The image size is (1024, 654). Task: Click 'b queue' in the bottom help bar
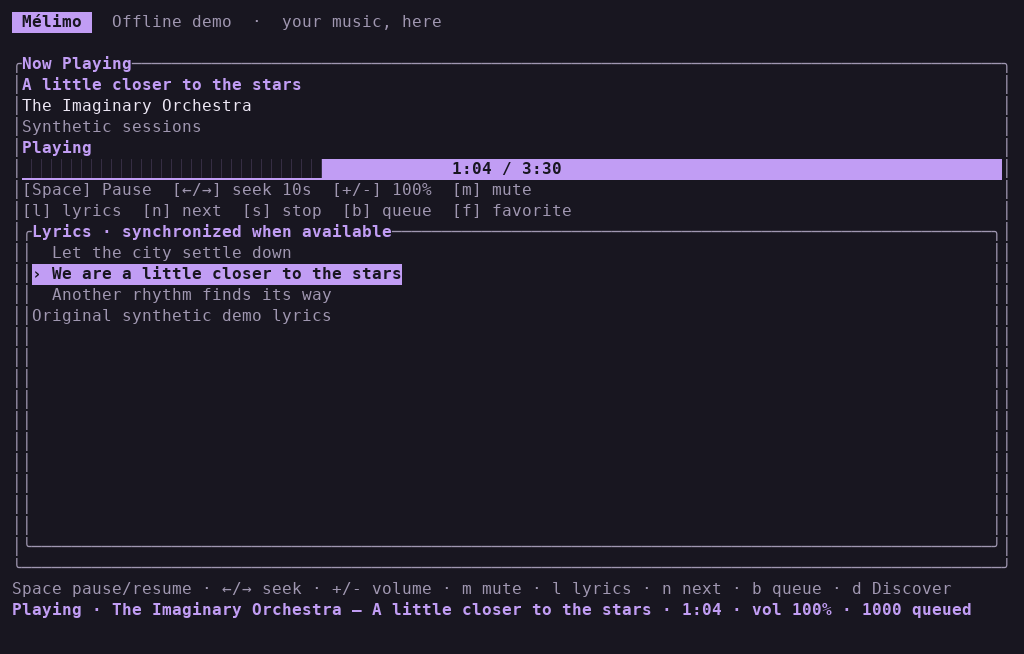pos(787,589)
